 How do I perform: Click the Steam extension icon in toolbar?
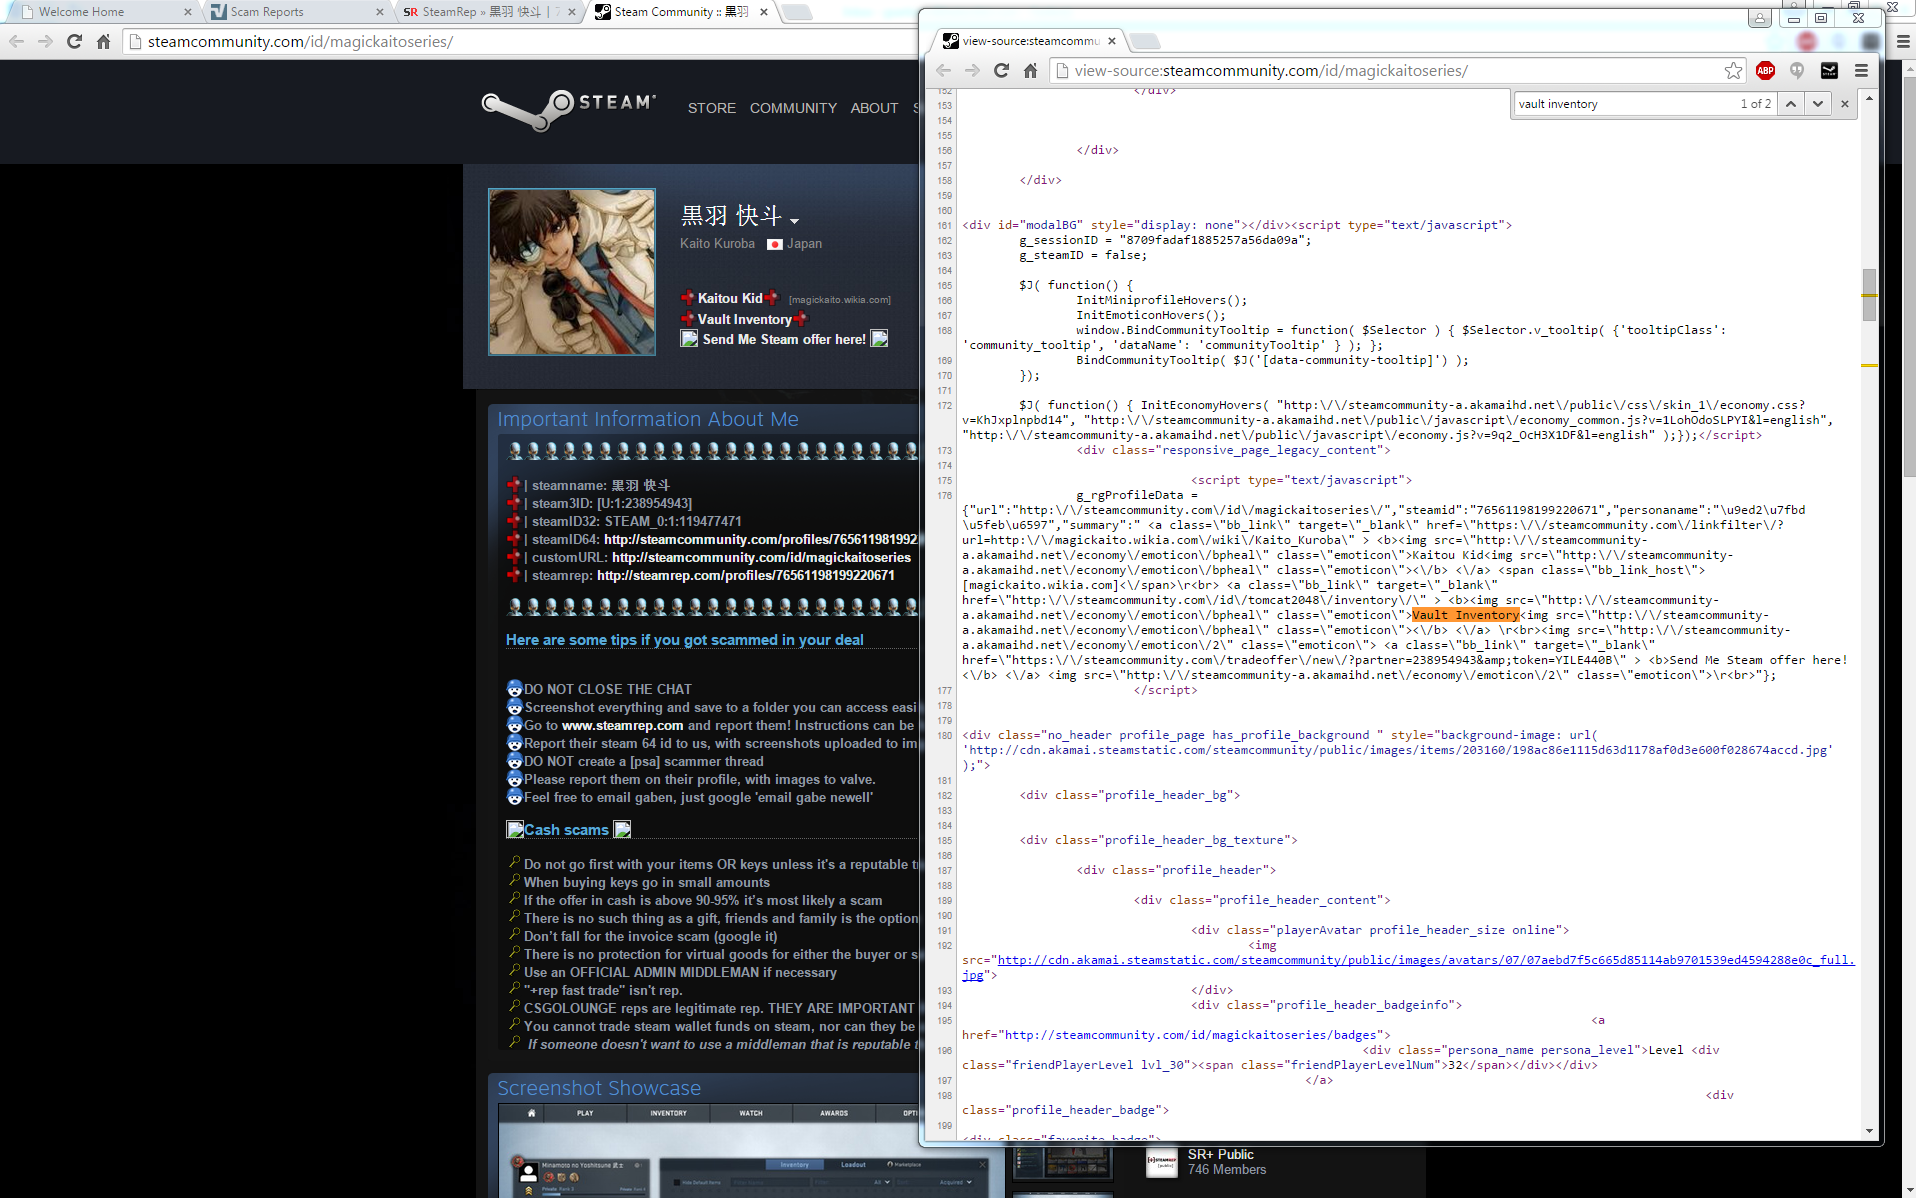click(x=1829, y=70)
